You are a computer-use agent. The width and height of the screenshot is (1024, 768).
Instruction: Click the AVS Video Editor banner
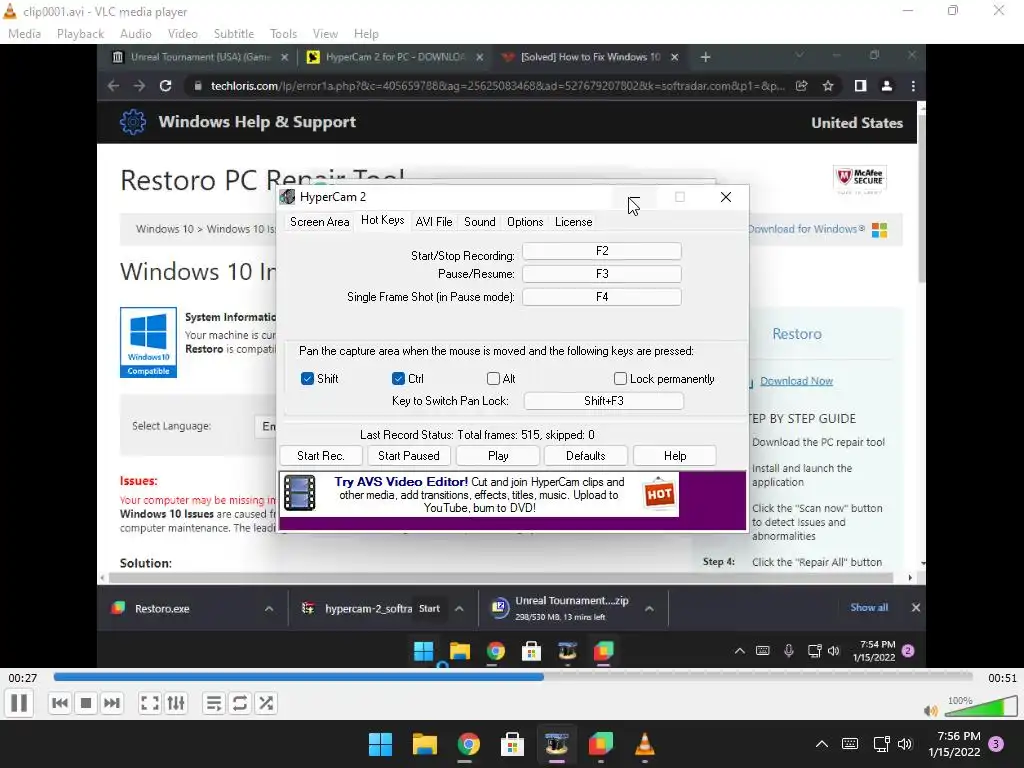[x=479, y=494]
